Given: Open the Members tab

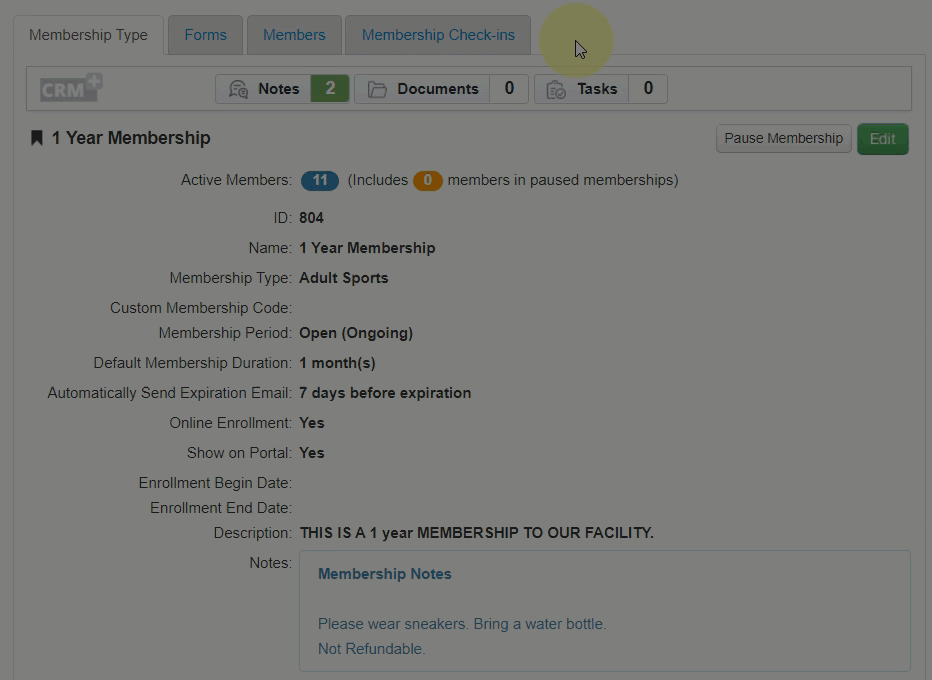Looking at the screenshot, I should 294,35.
